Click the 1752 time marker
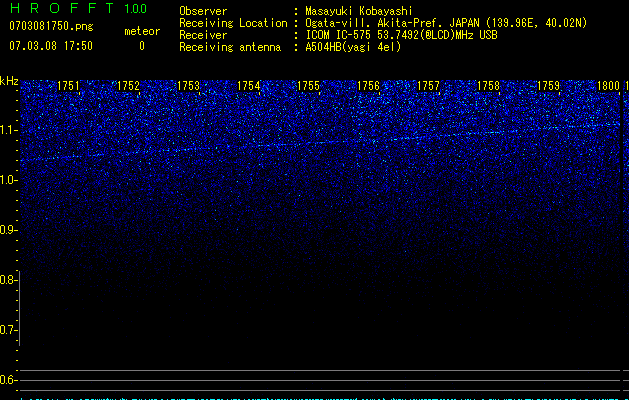The image size is (629, 400). 128,86
